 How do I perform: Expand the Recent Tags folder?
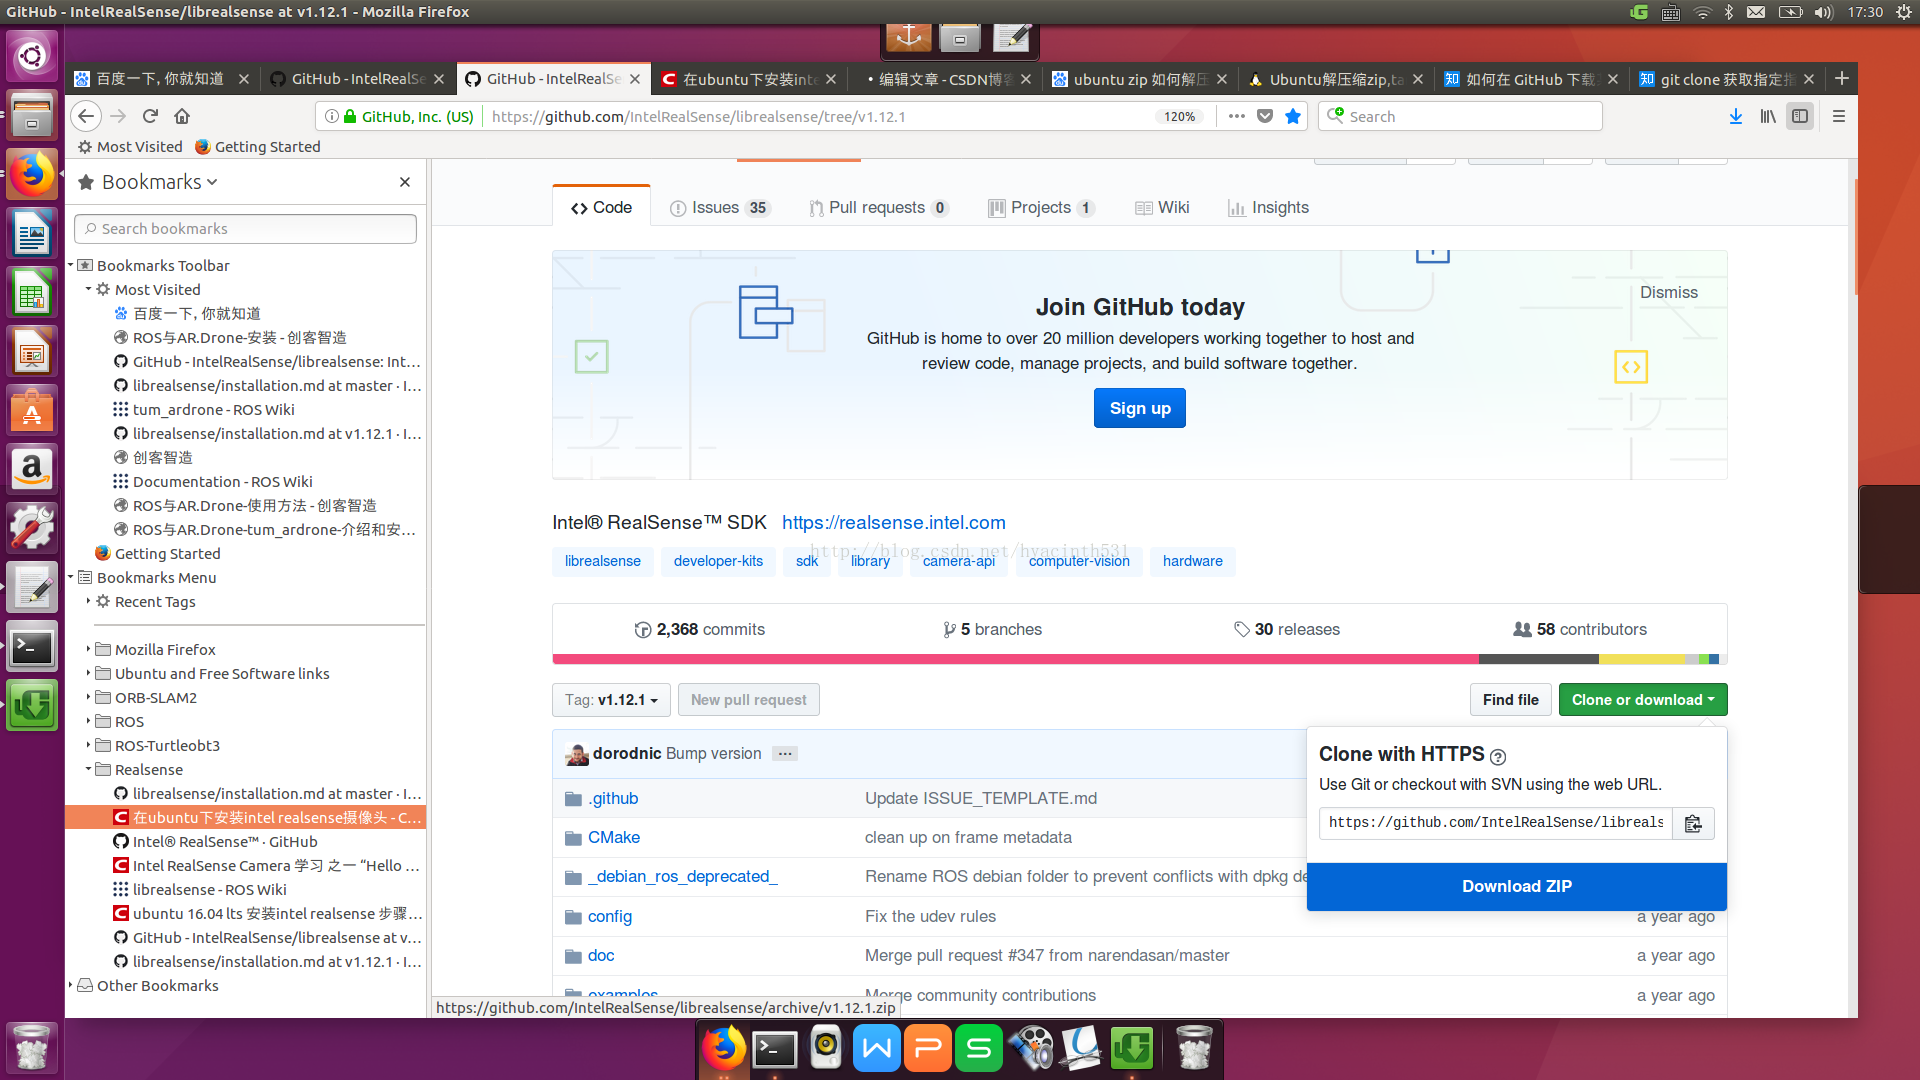(x=88, y=601)
